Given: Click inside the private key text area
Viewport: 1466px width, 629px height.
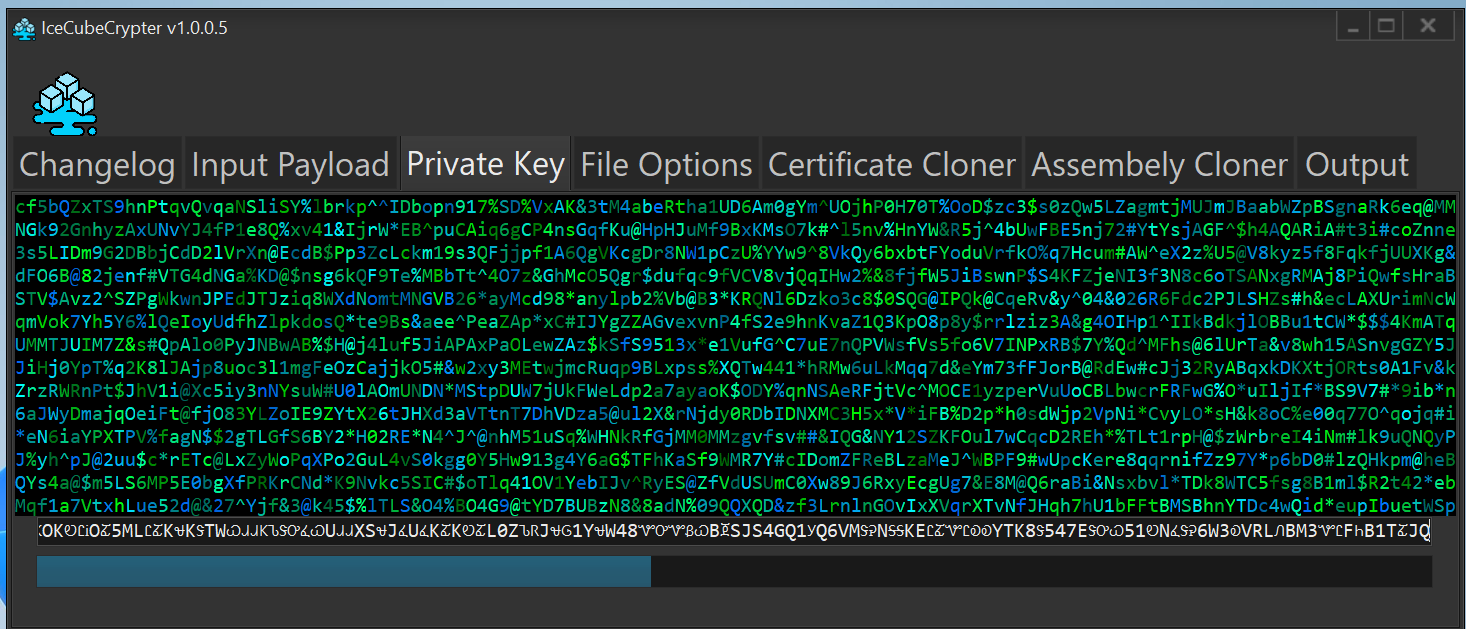Looking at the screenshot, I should [x=735, y=354].
